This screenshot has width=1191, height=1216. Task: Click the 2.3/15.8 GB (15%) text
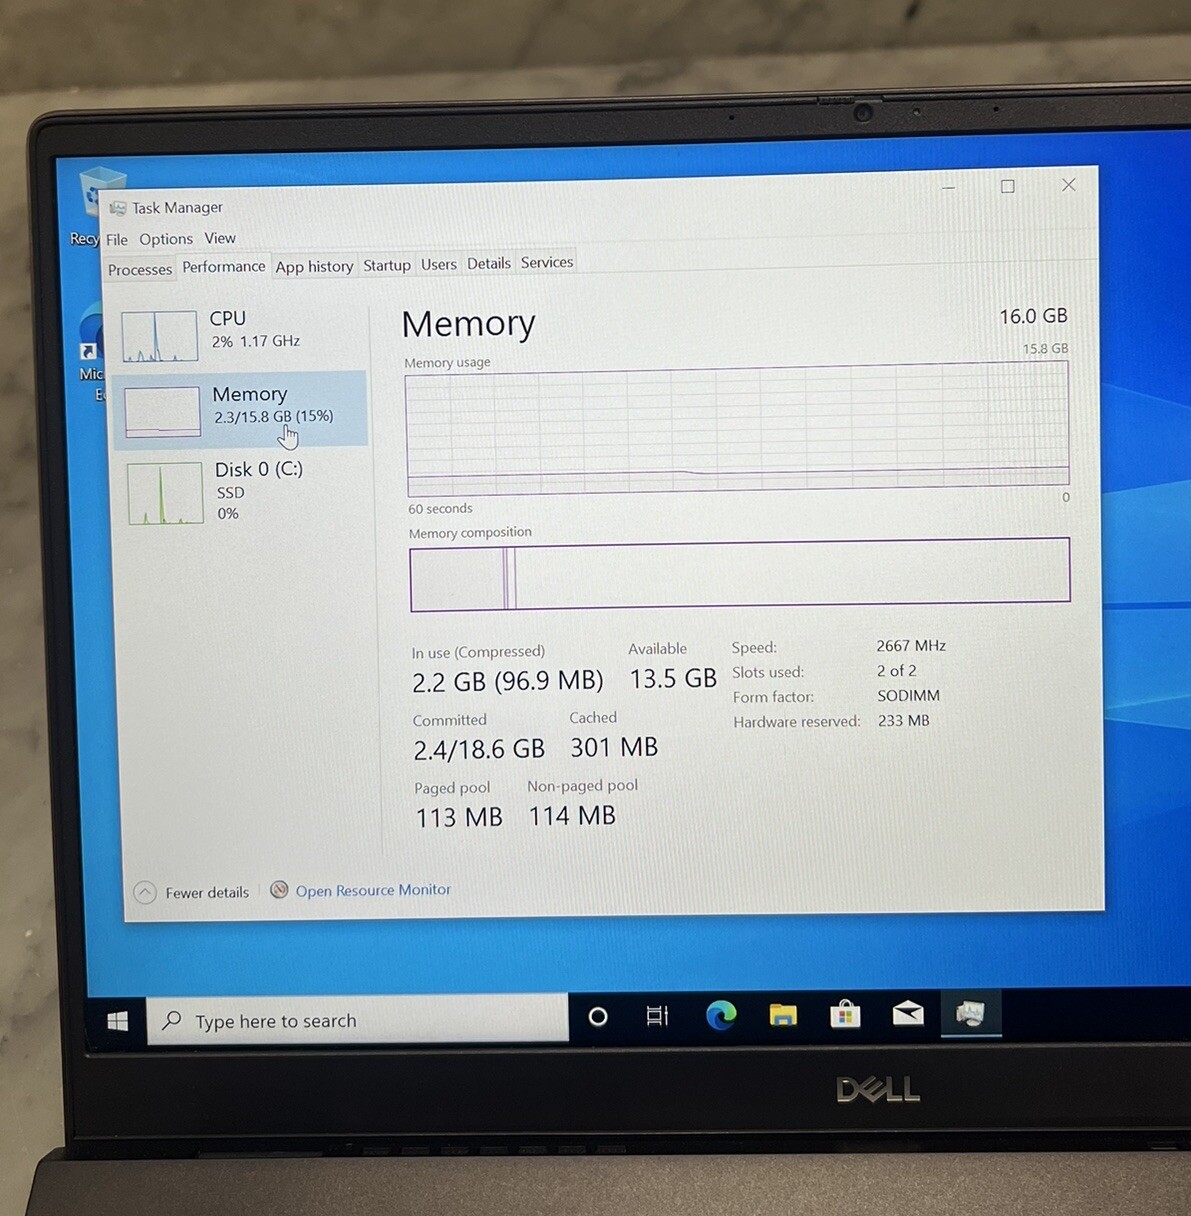coord(274,416)
